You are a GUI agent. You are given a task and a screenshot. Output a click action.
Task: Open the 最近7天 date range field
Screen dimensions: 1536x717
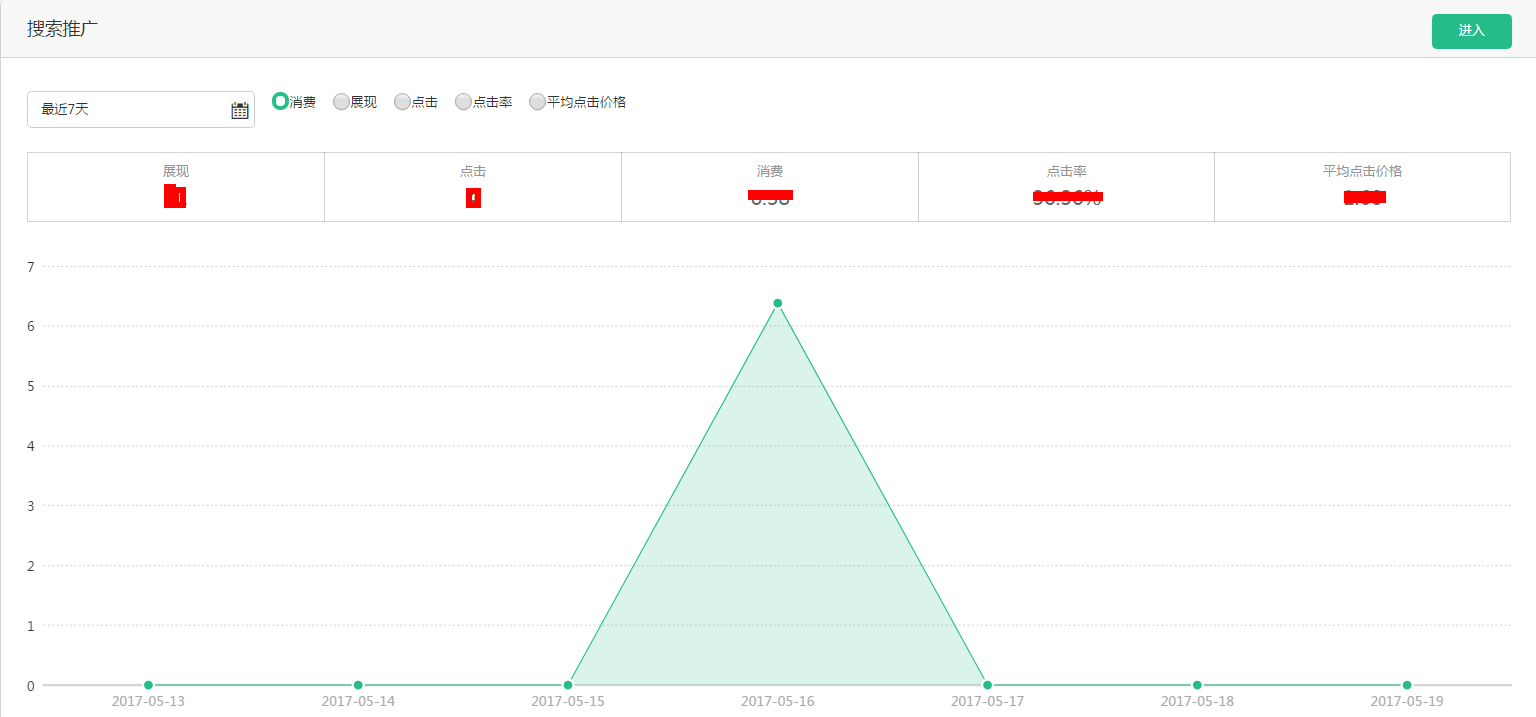point(141,110)
